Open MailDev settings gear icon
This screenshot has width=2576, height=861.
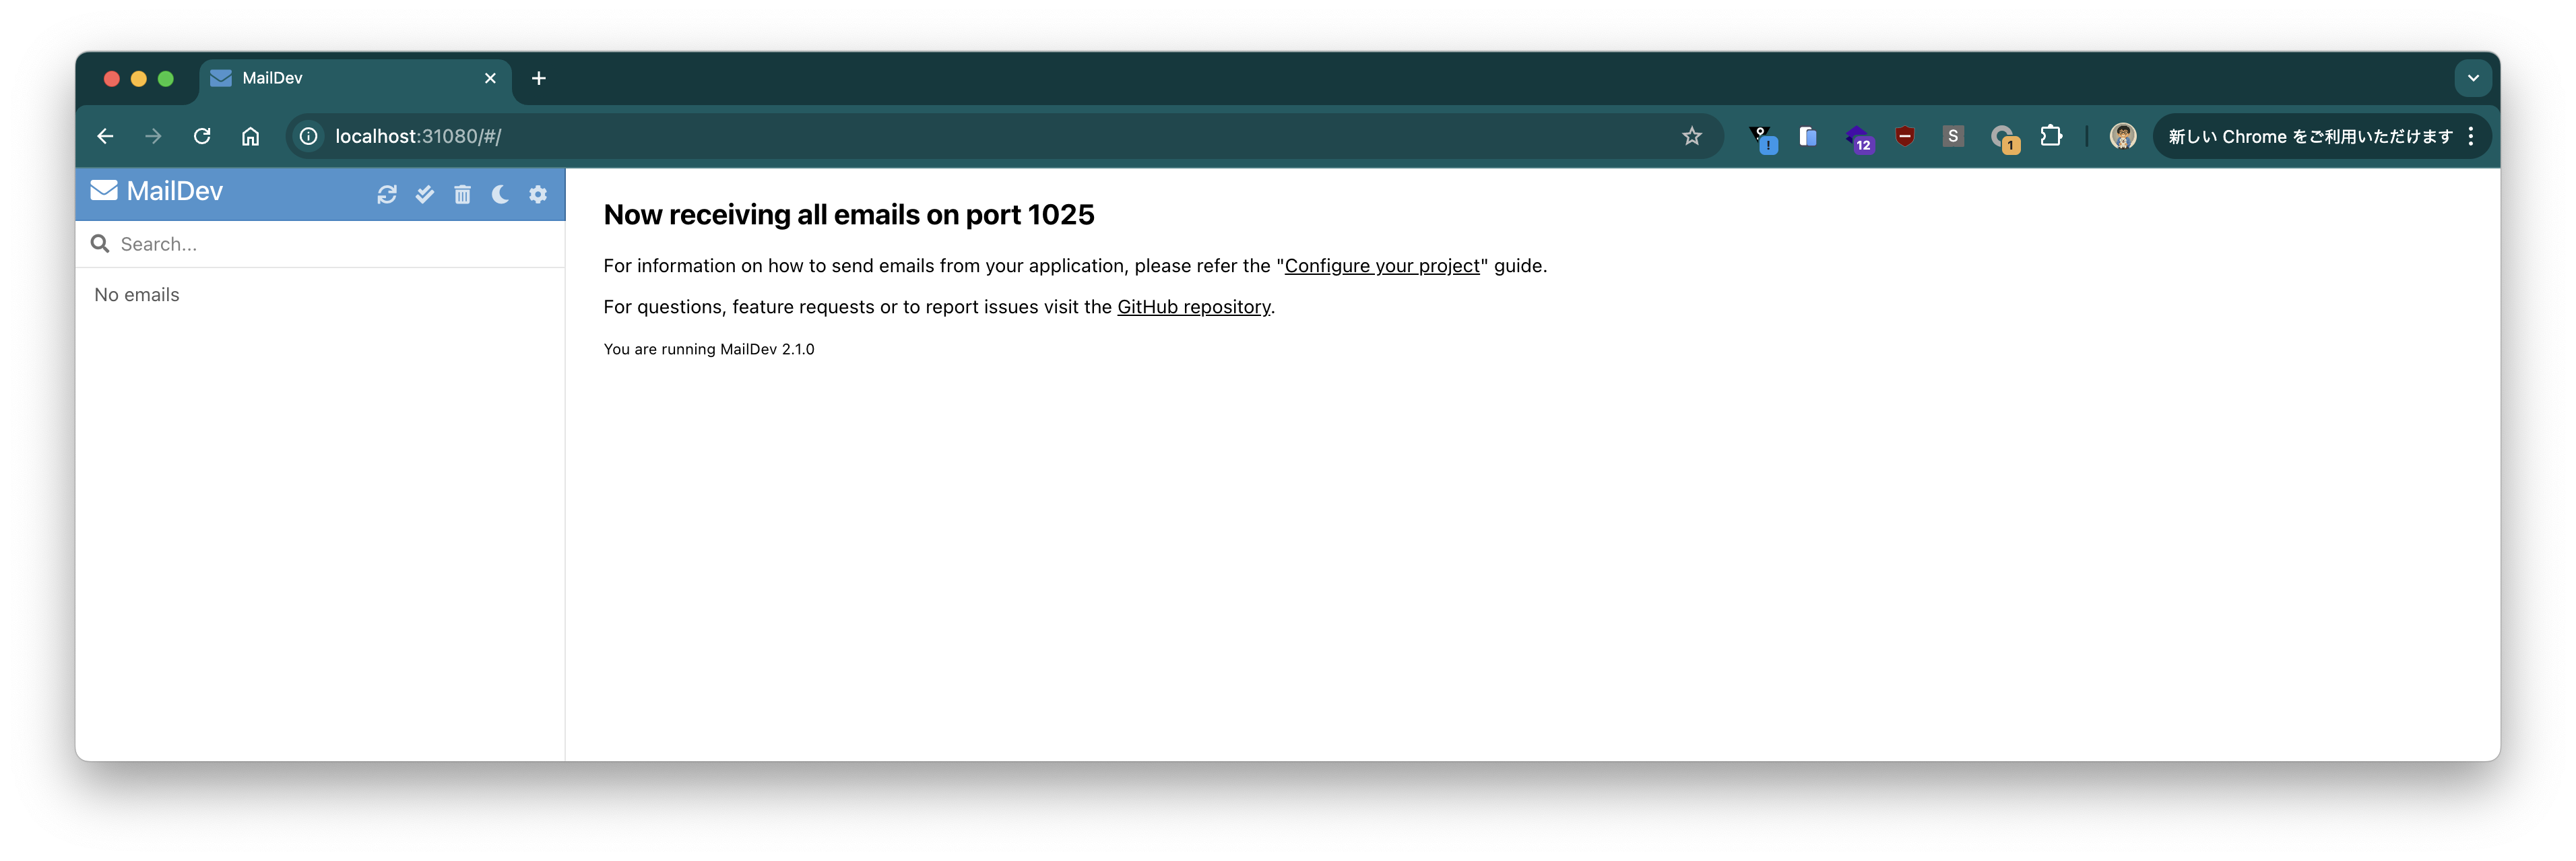point(538,194)
